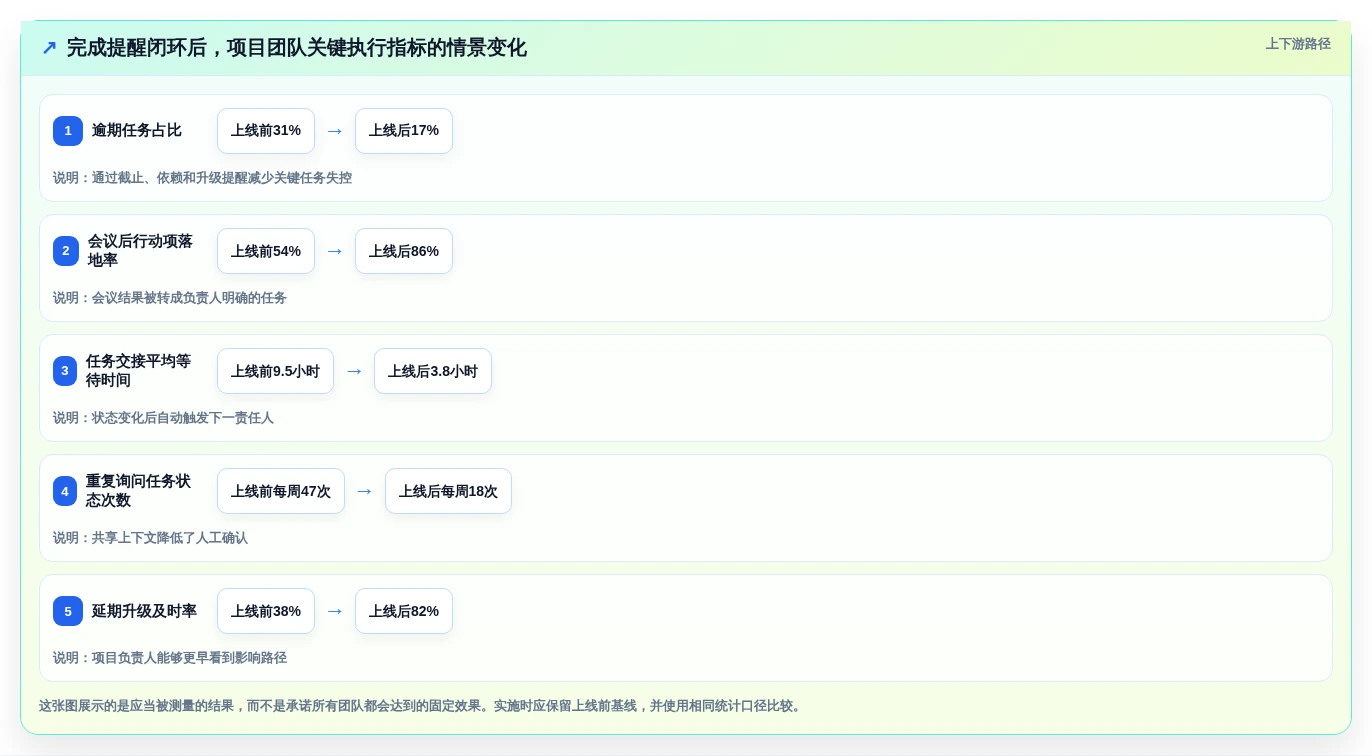Select the 上线前31% chip
This screenshot has height=756, width=1372.
coord(266,131)
